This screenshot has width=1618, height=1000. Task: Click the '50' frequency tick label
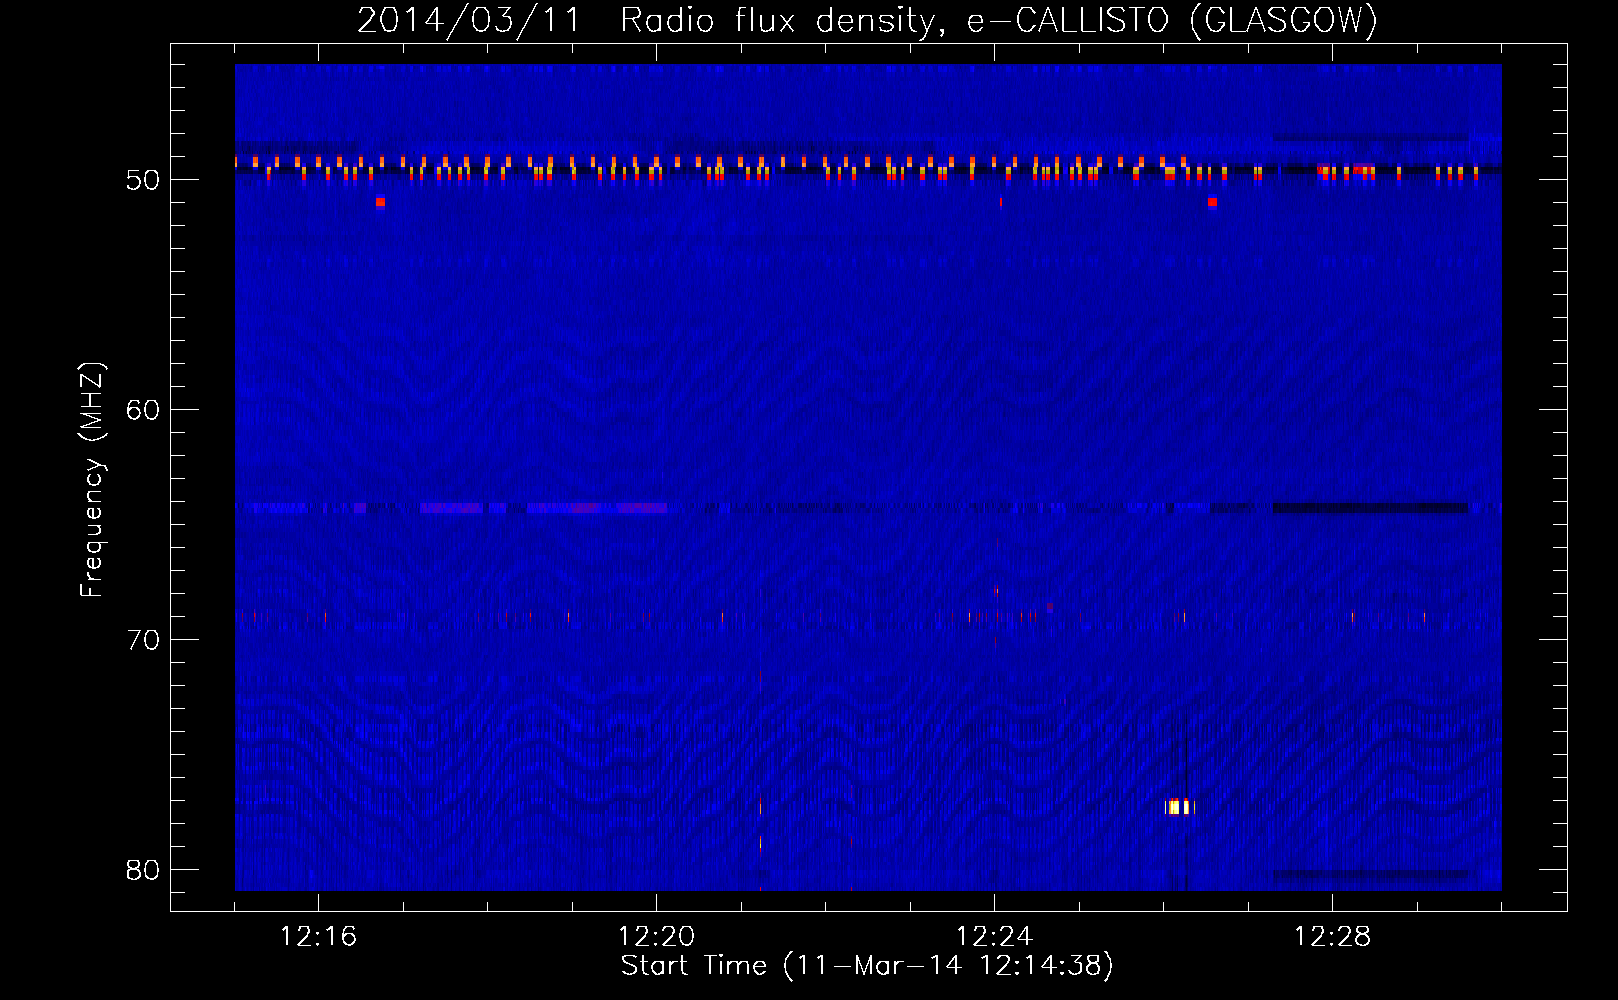click(x=143, y=180)
